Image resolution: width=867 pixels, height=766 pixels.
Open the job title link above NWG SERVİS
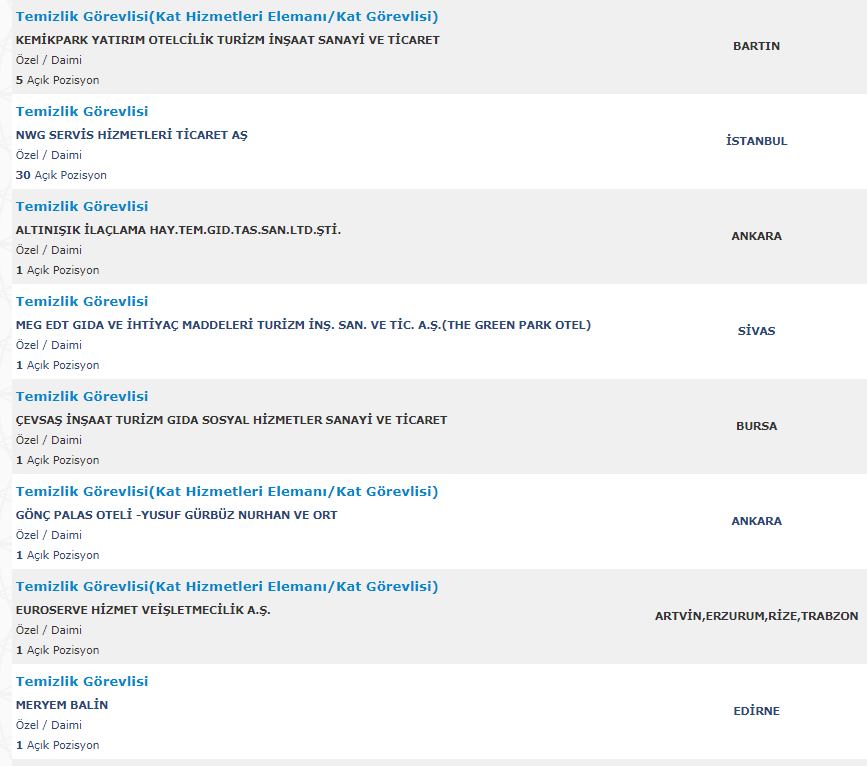[x=82, y=111]
